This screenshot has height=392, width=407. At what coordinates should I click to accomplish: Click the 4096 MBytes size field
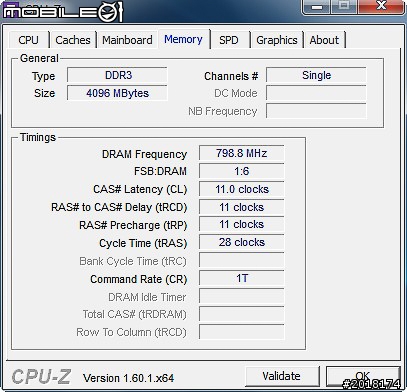(x=117, y=93)
